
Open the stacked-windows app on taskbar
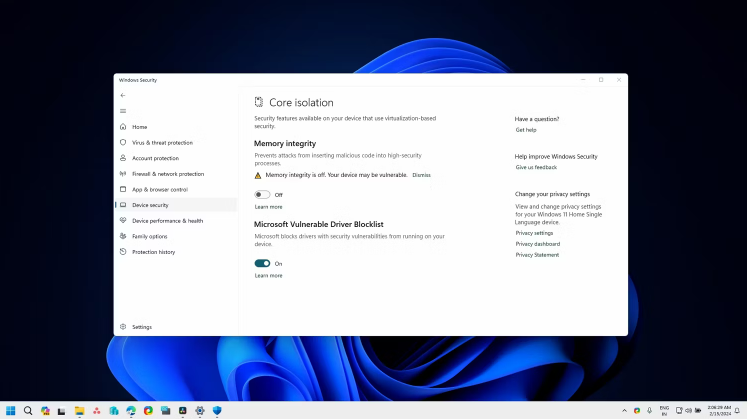click(165, 410)
